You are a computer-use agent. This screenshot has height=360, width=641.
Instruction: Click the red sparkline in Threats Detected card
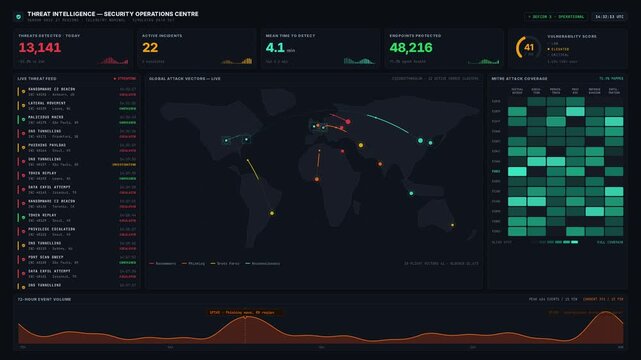click(x=113, y=60)
